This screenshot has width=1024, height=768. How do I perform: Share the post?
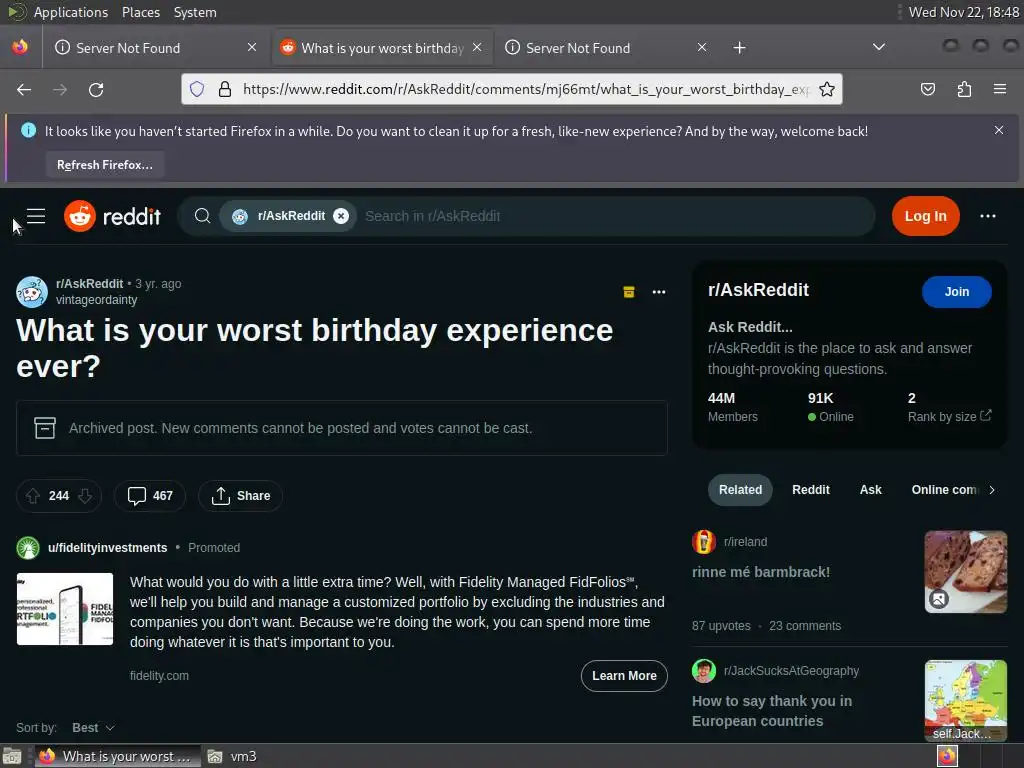point(240,496)
